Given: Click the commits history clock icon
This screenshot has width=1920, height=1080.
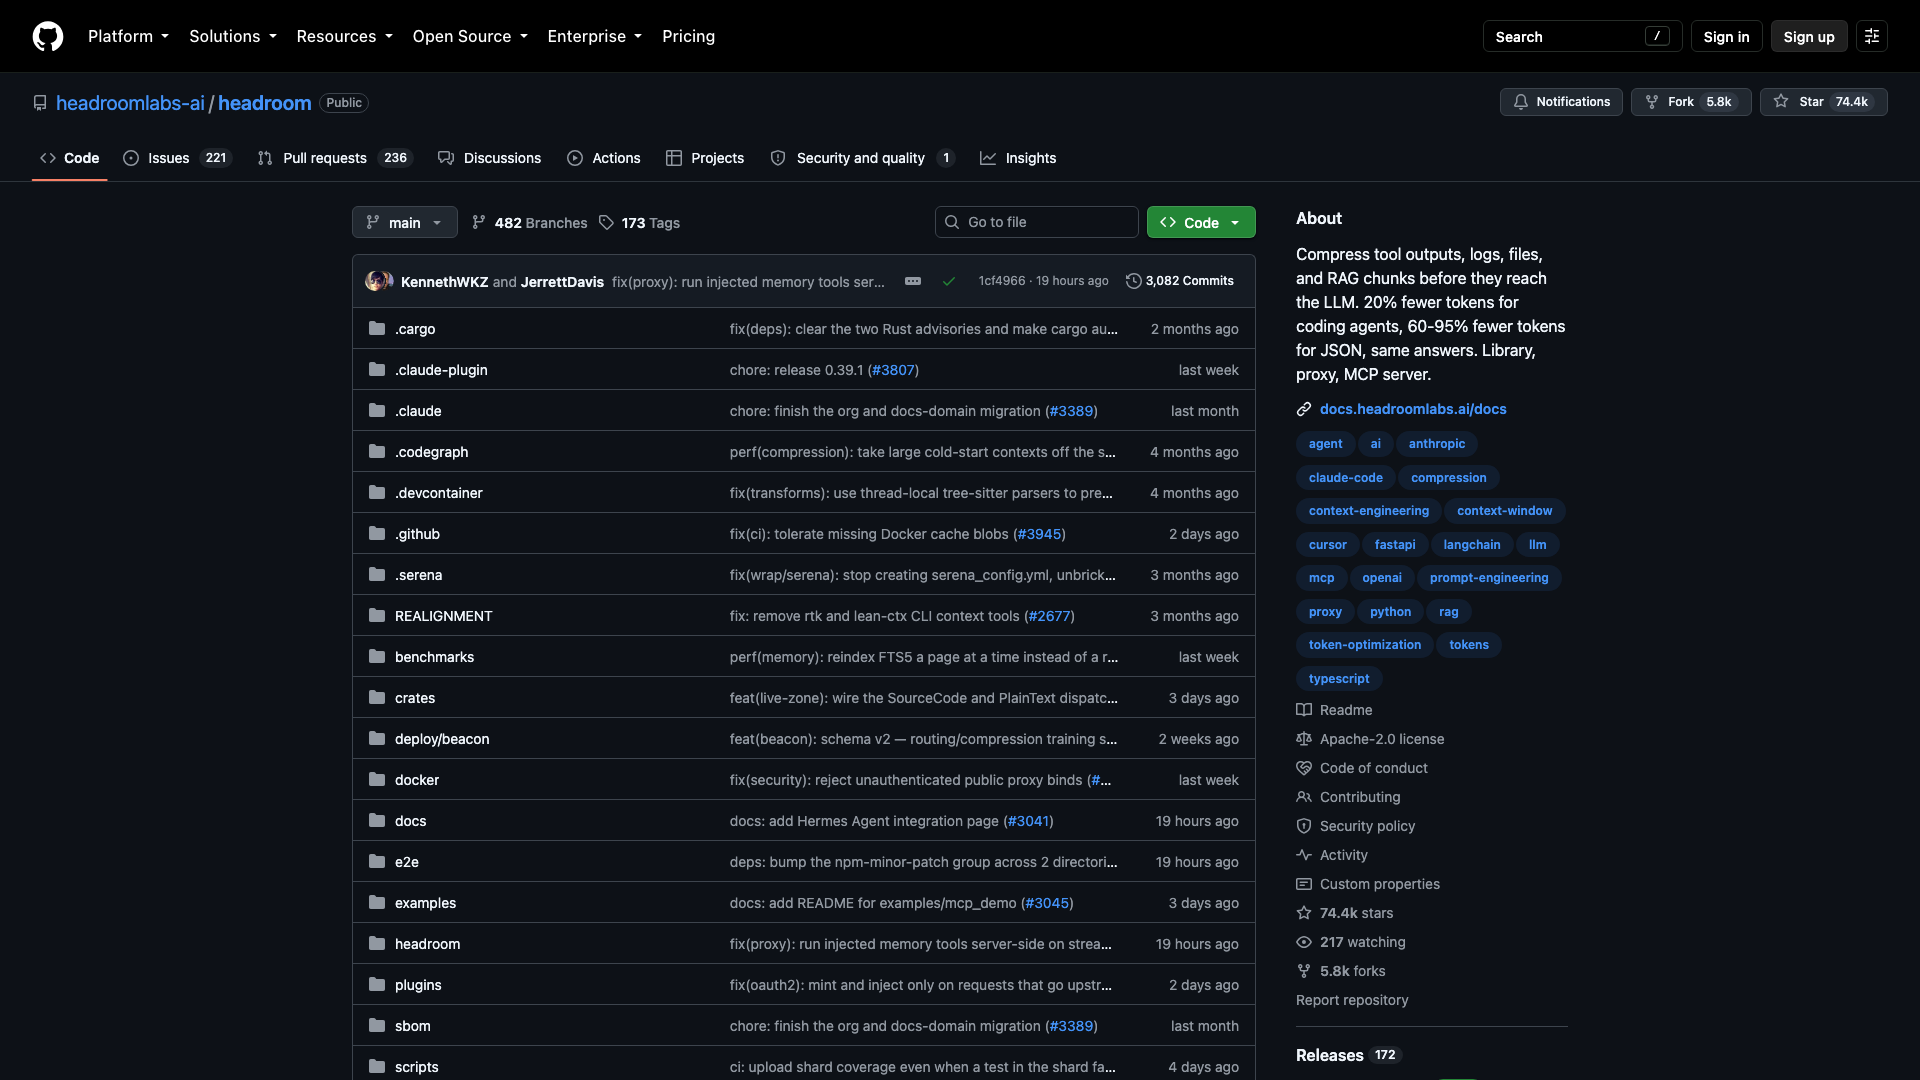Looking at the screenshot, I should (1133, 281).
